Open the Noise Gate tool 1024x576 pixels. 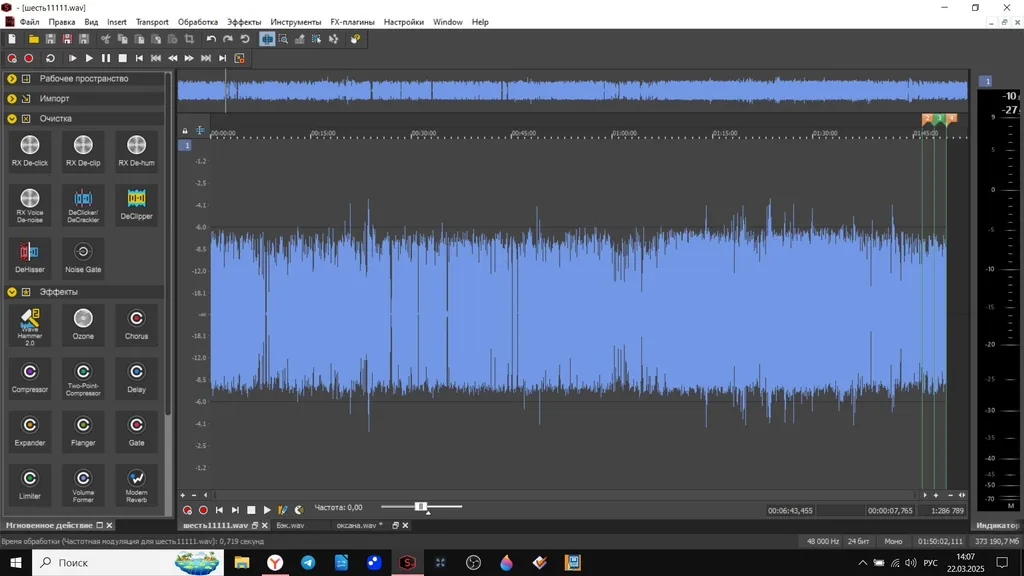(x=83, y=257)
